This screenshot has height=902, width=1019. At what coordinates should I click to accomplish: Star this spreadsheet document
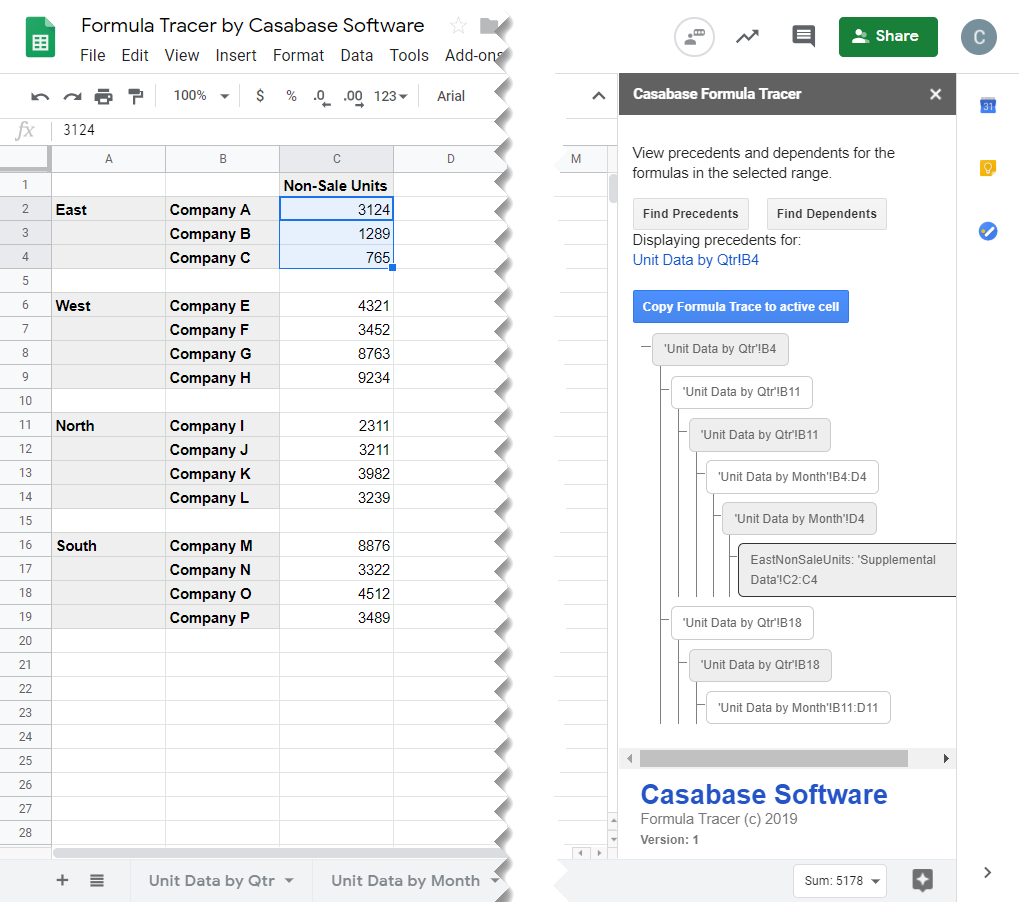click(458, 26)
